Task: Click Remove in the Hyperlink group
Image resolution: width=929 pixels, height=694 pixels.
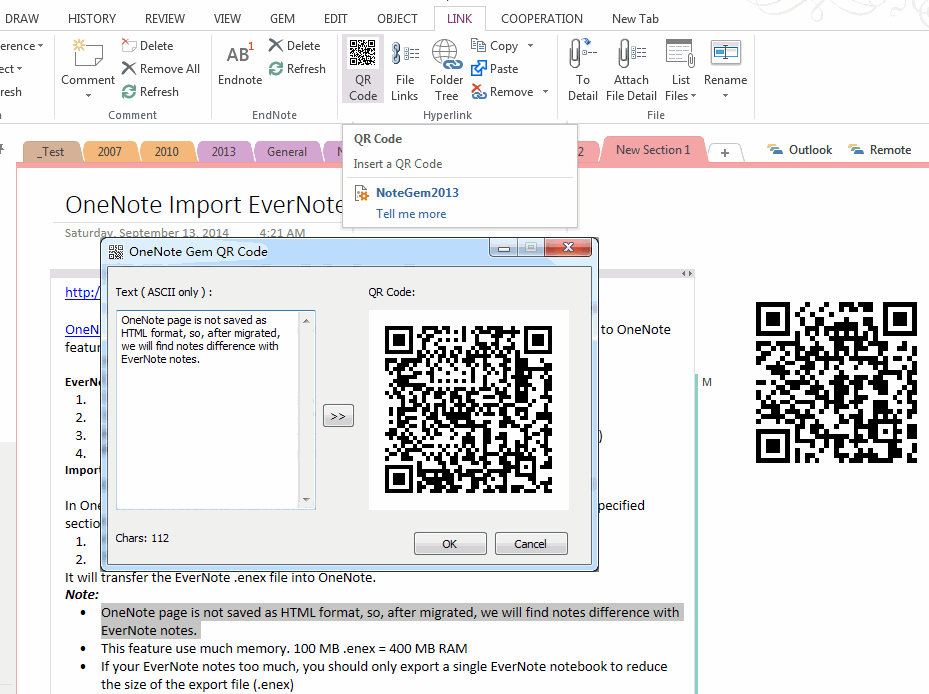Action: [502, 92]
